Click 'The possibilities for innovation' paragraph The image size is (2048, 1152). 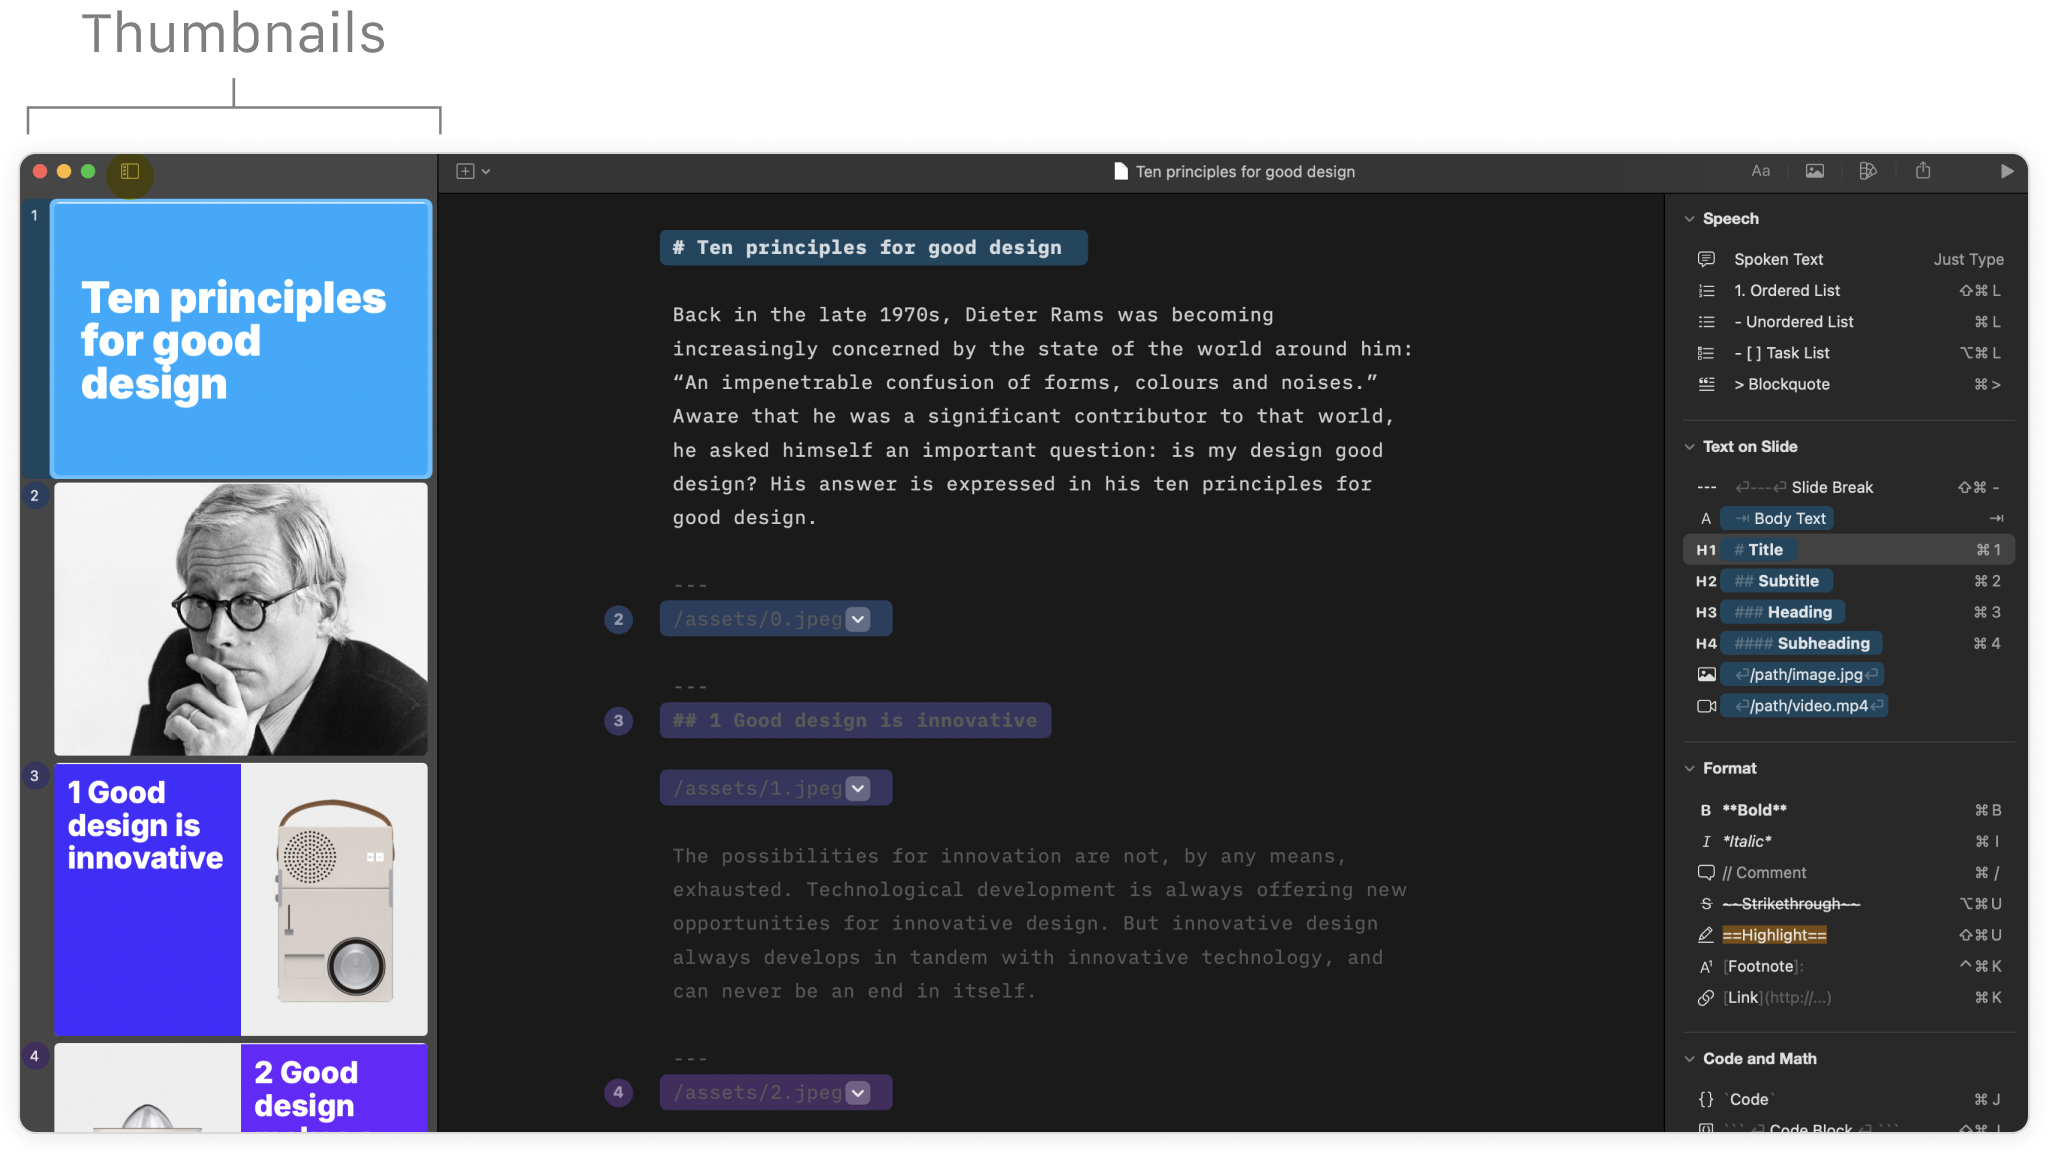pos(1039,924)
